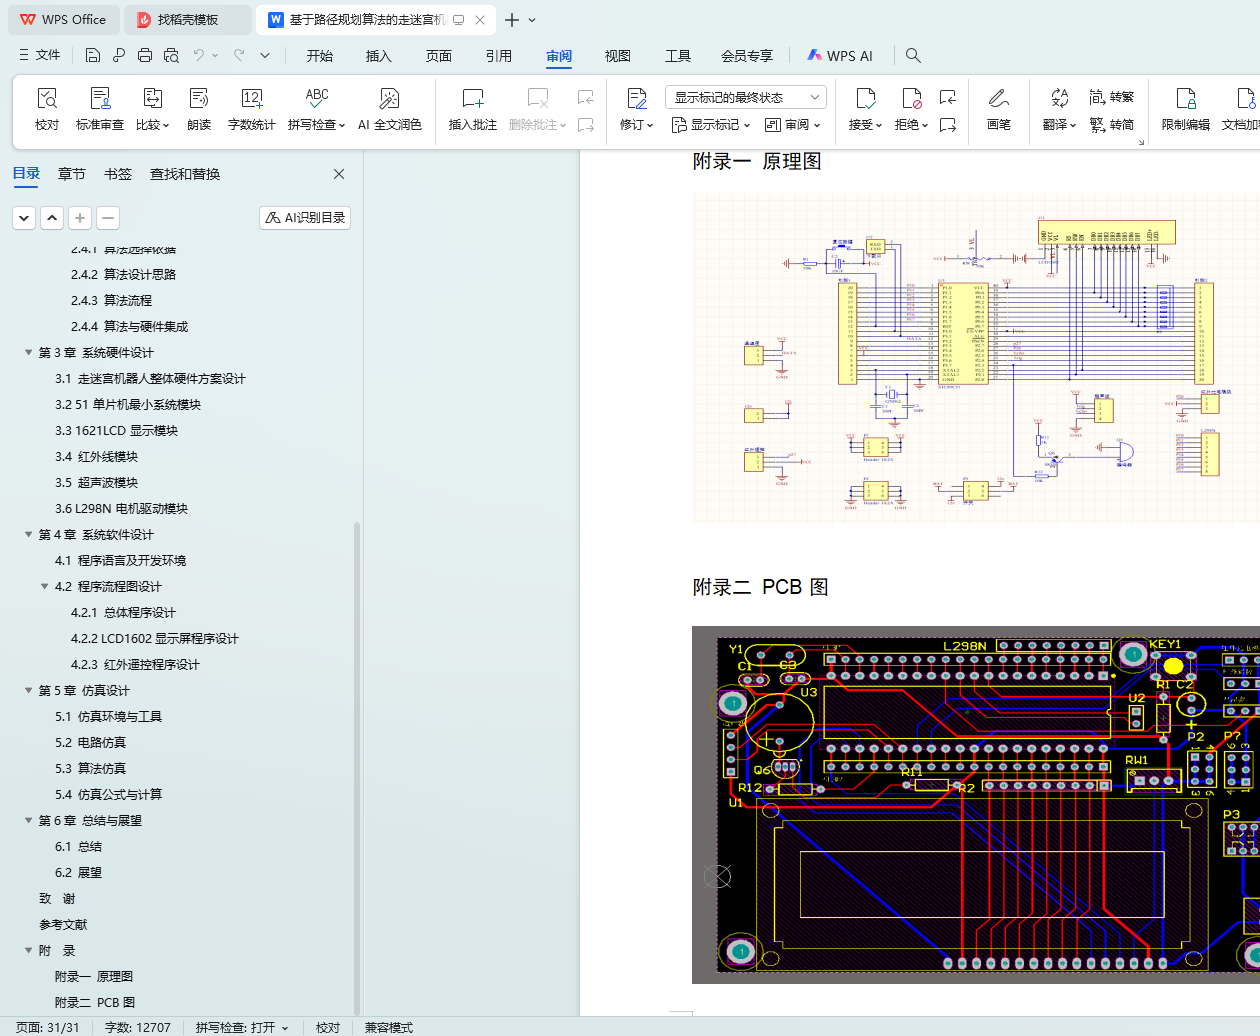Close the 目录 navigation pane

click(x=339, y=174)
